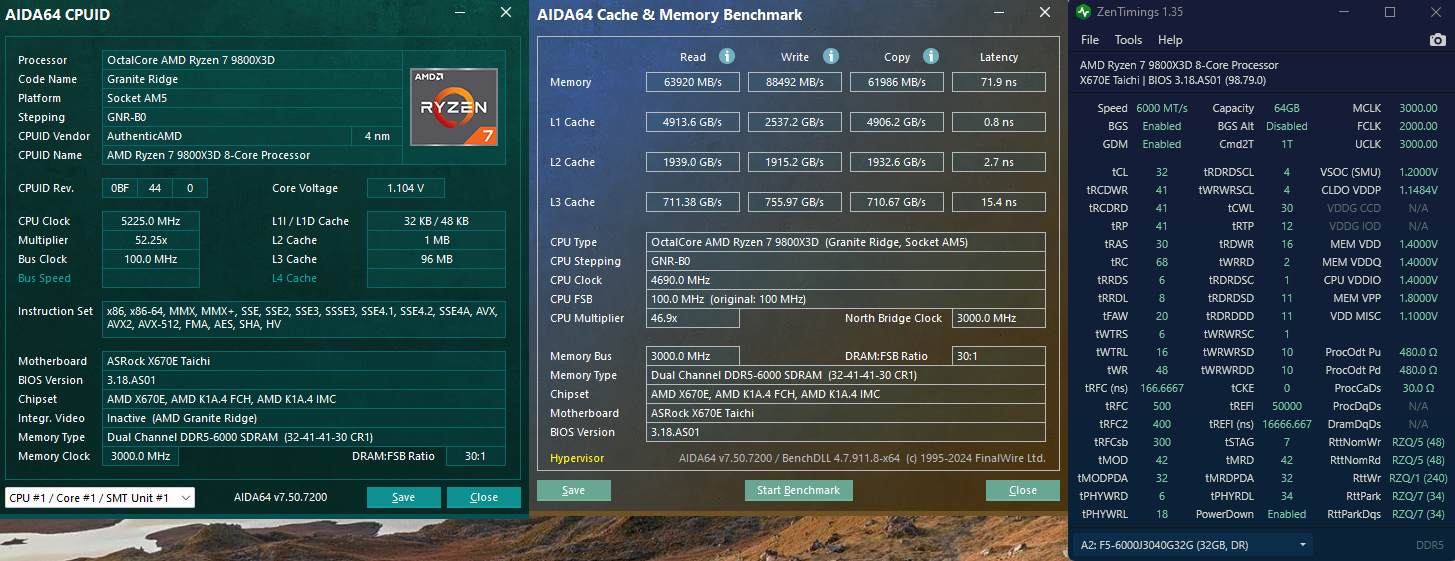Click Close button in benchmark window
Viewport: 1455px width, 561px height.
click(x=1022, y=490)
